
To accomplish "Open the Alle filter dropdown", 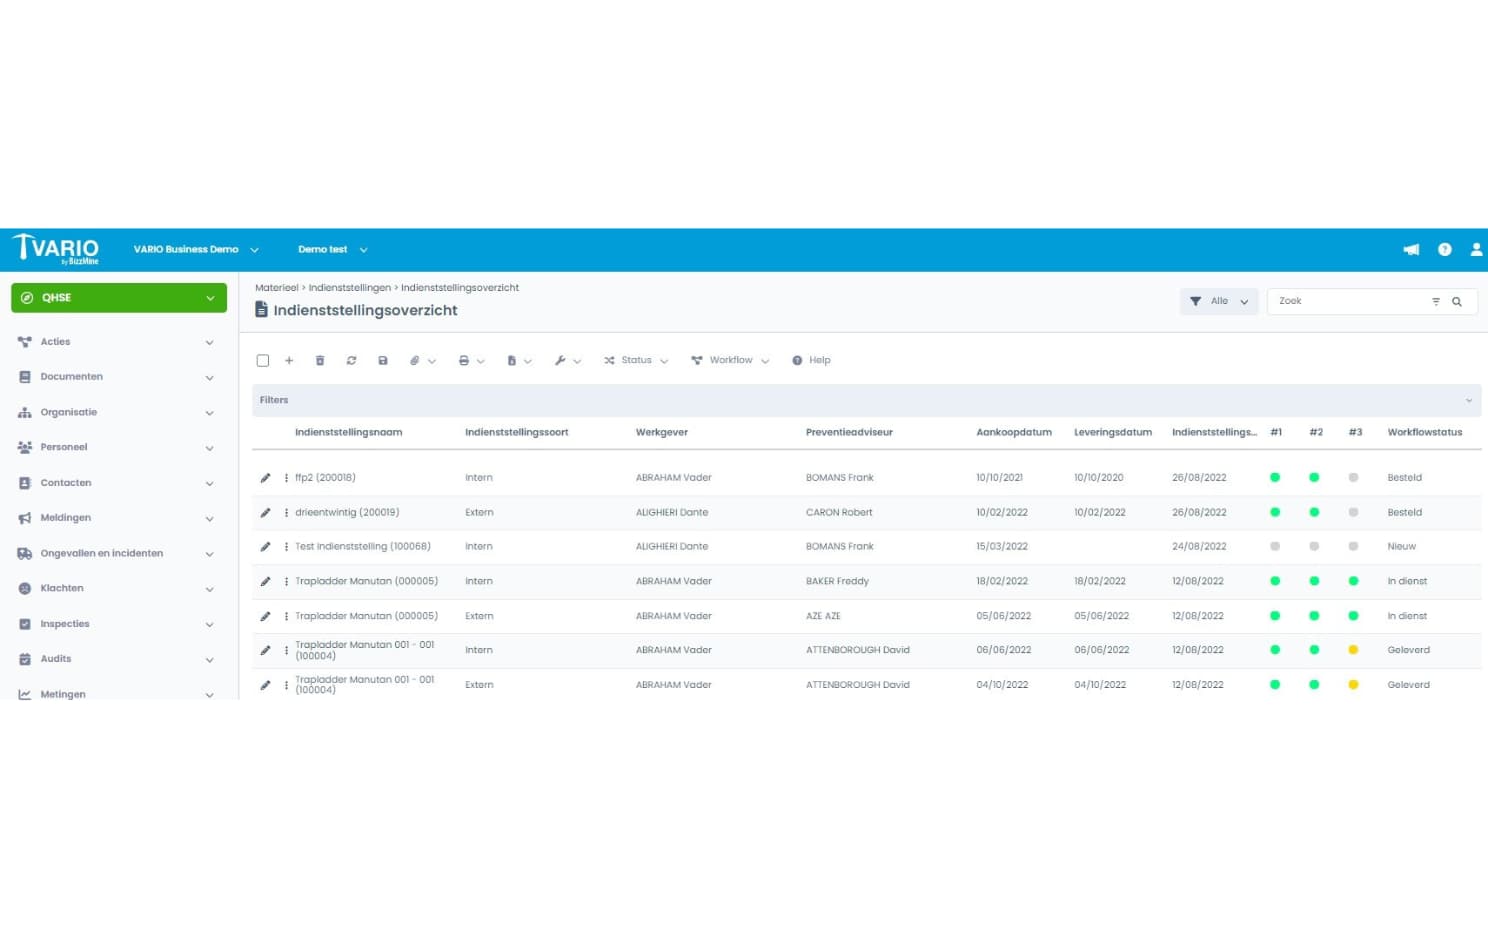I will point(1219,301).
